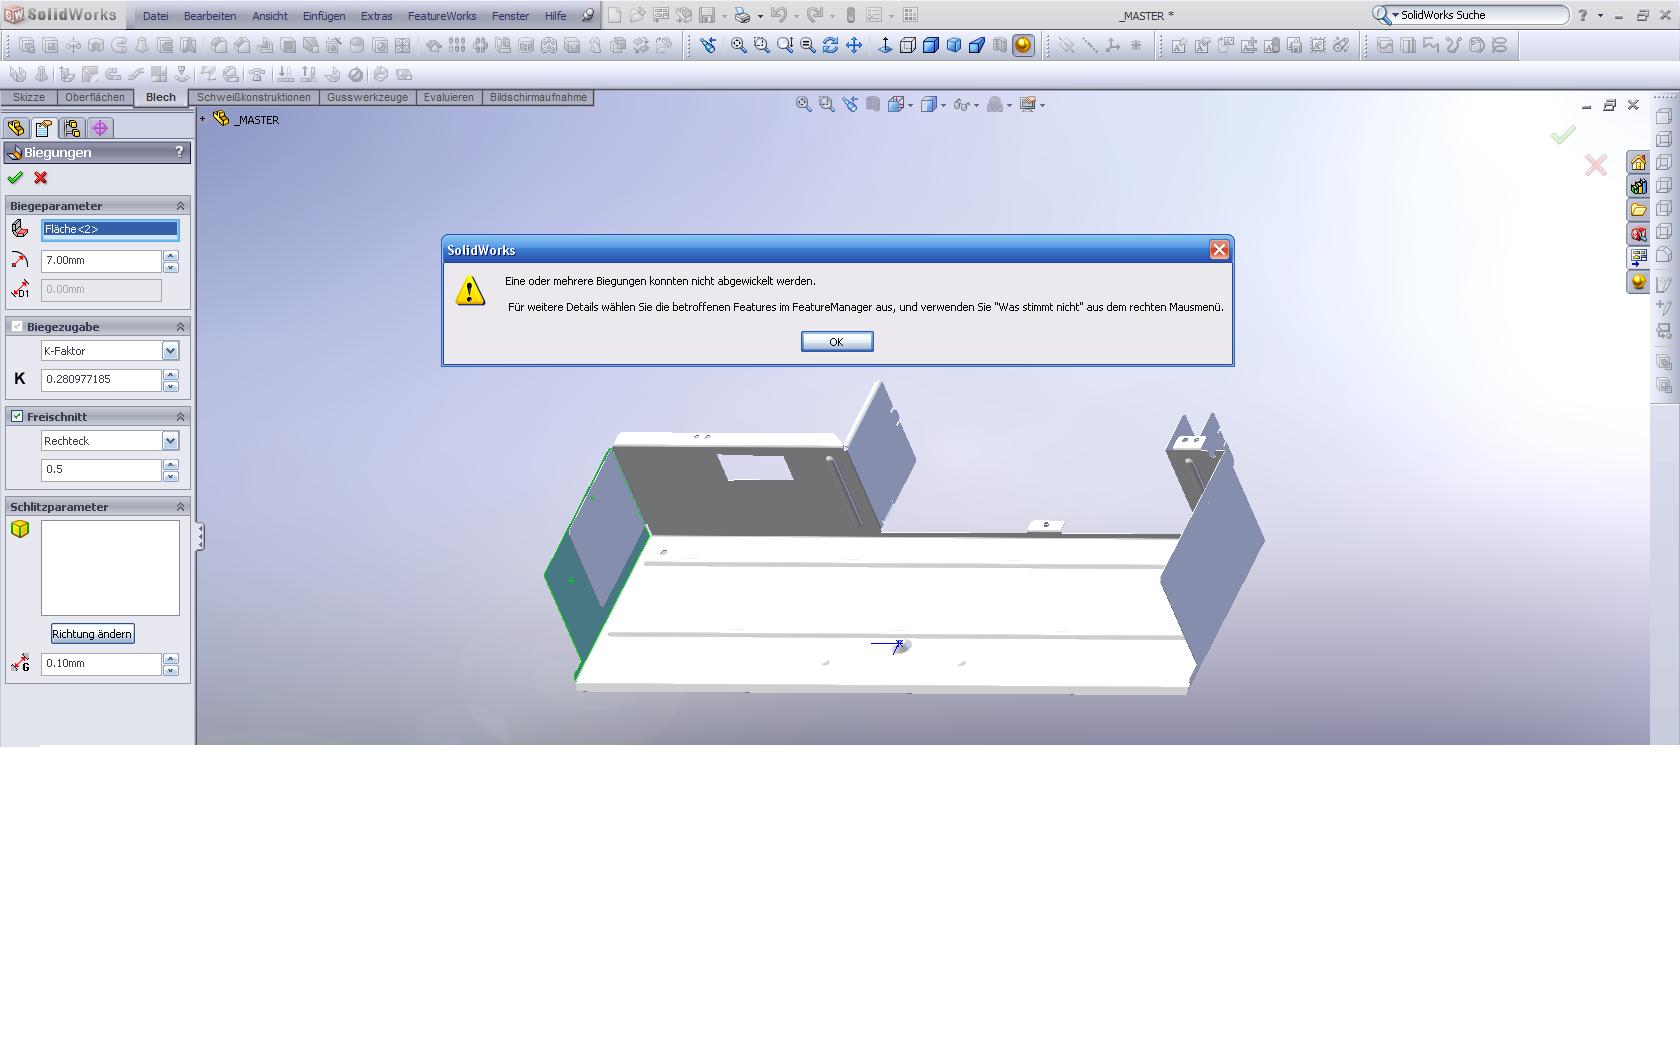The height and width of the screenshot is (1050, 1680).
Task: Collapse the Schlitzparameter section
Action: coord(181,507)
